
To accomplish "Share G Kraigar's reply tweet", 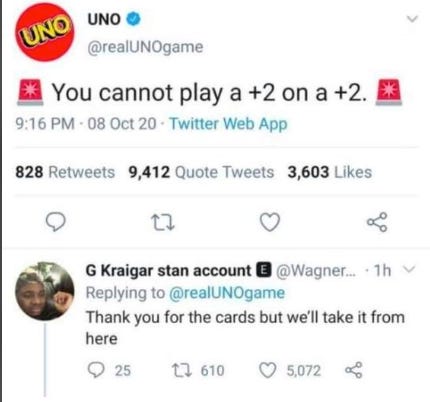I will coord(354,370).
